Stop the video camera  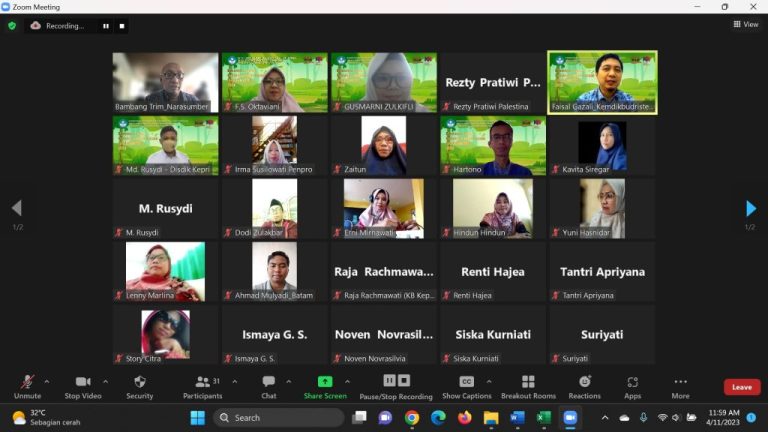pos(83,387)
